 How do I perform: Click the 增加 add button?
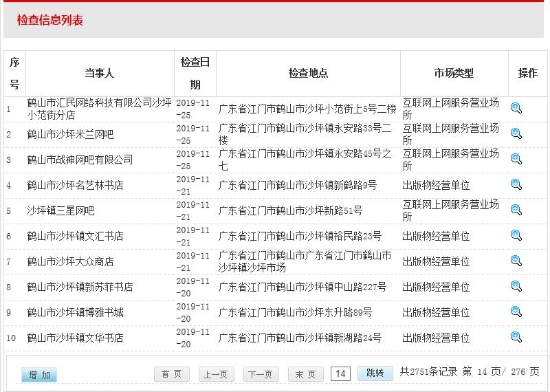coord(39,375)
